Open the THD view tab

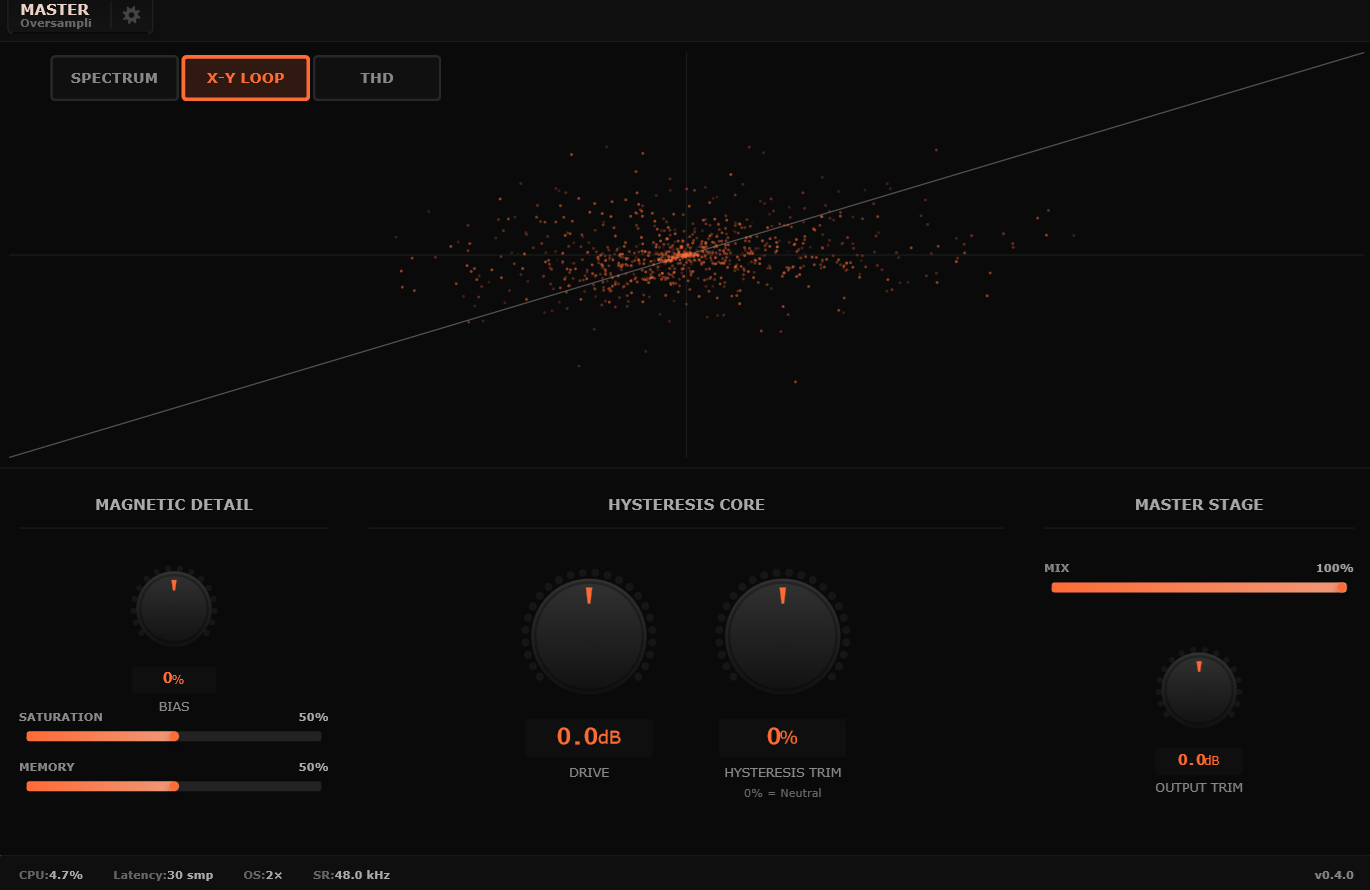(x=377, y=78)
